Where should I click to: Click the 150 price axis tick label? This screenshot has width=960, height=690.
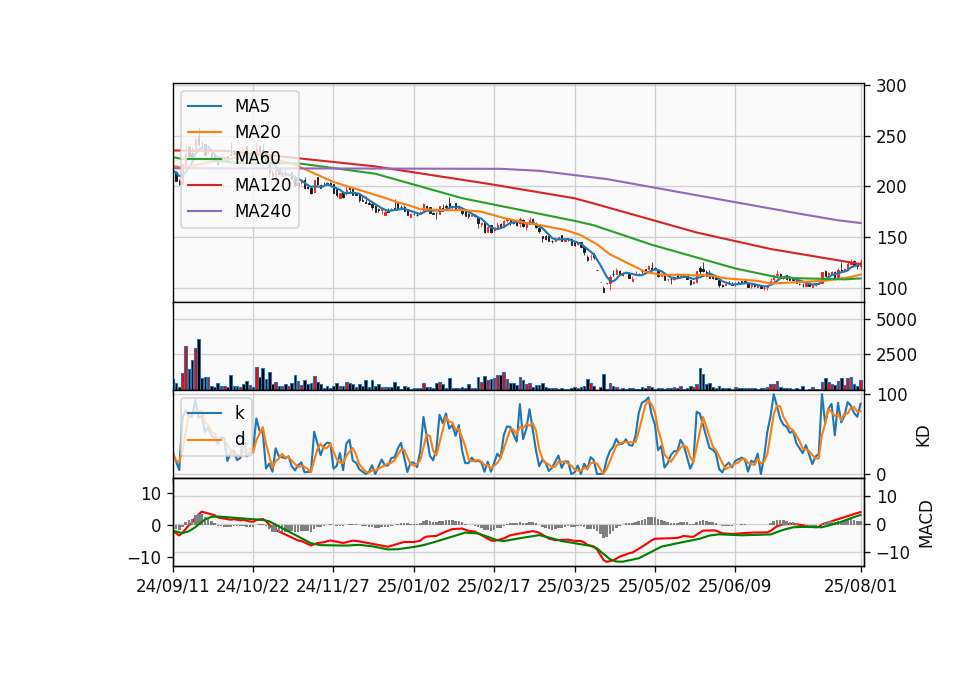click(x=891, y=238)
